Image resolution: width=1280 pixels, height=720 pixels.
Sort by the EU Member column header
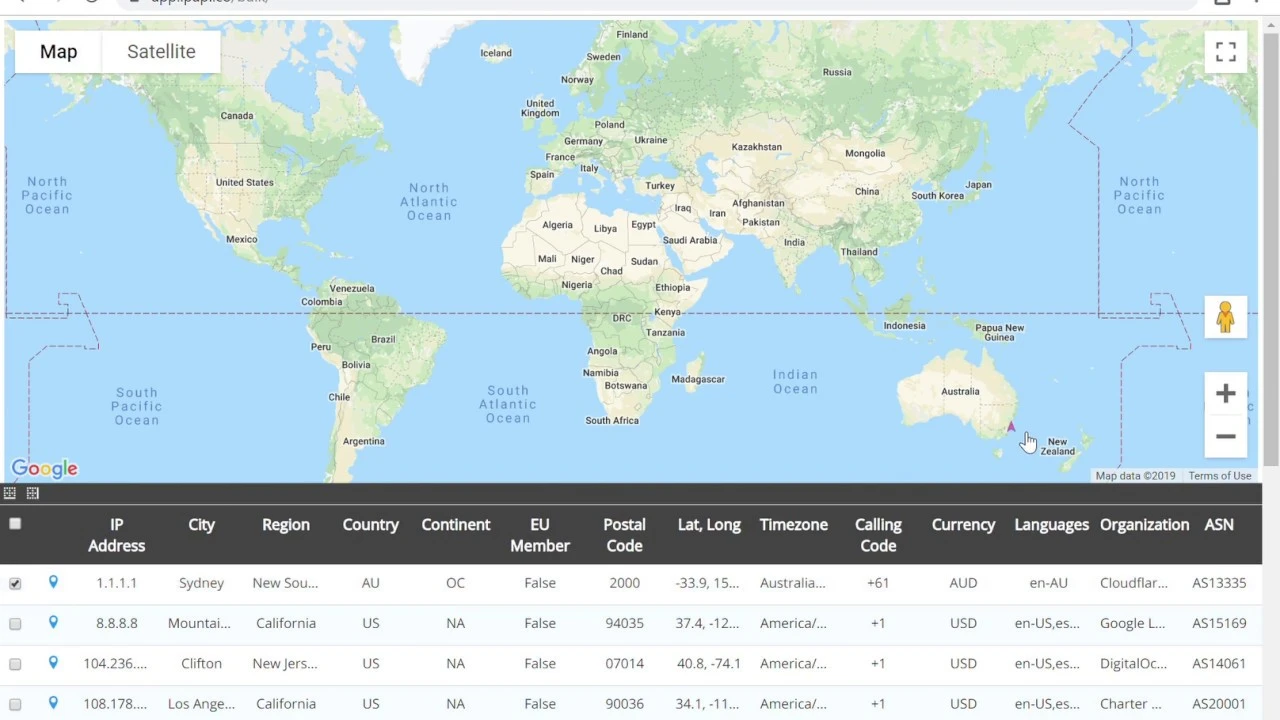[x=540, y=535]
